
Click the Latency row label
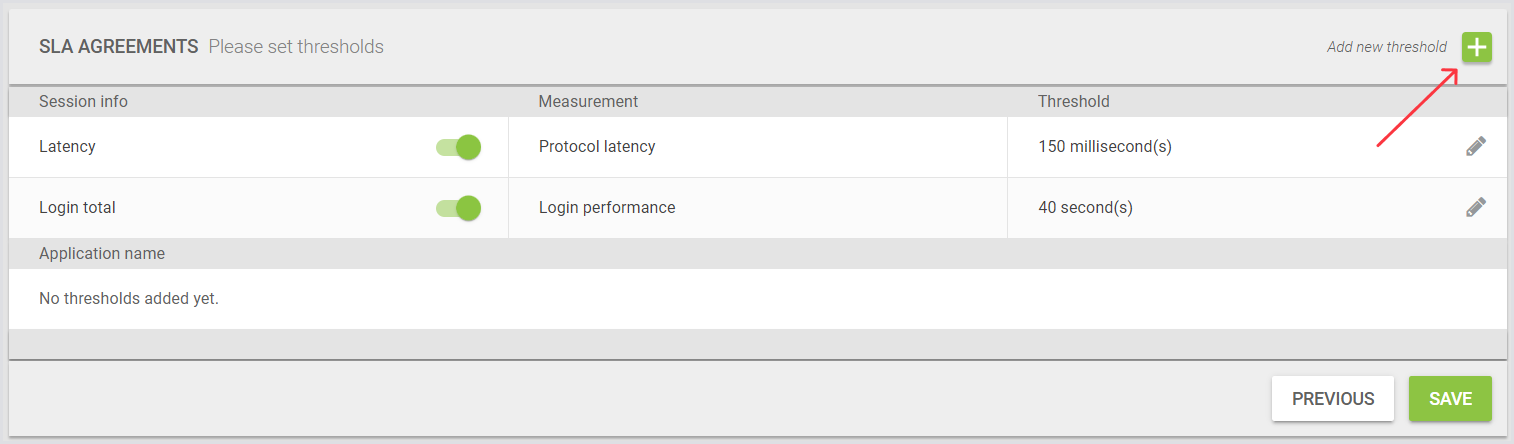(67, 147)
